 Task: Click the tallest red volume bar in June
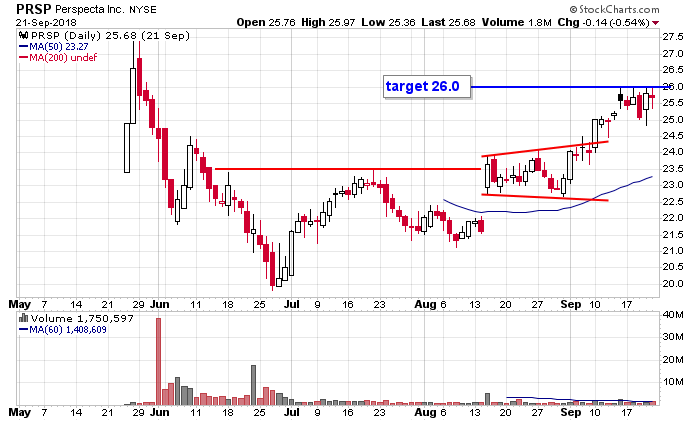click(x=158, y=361)
